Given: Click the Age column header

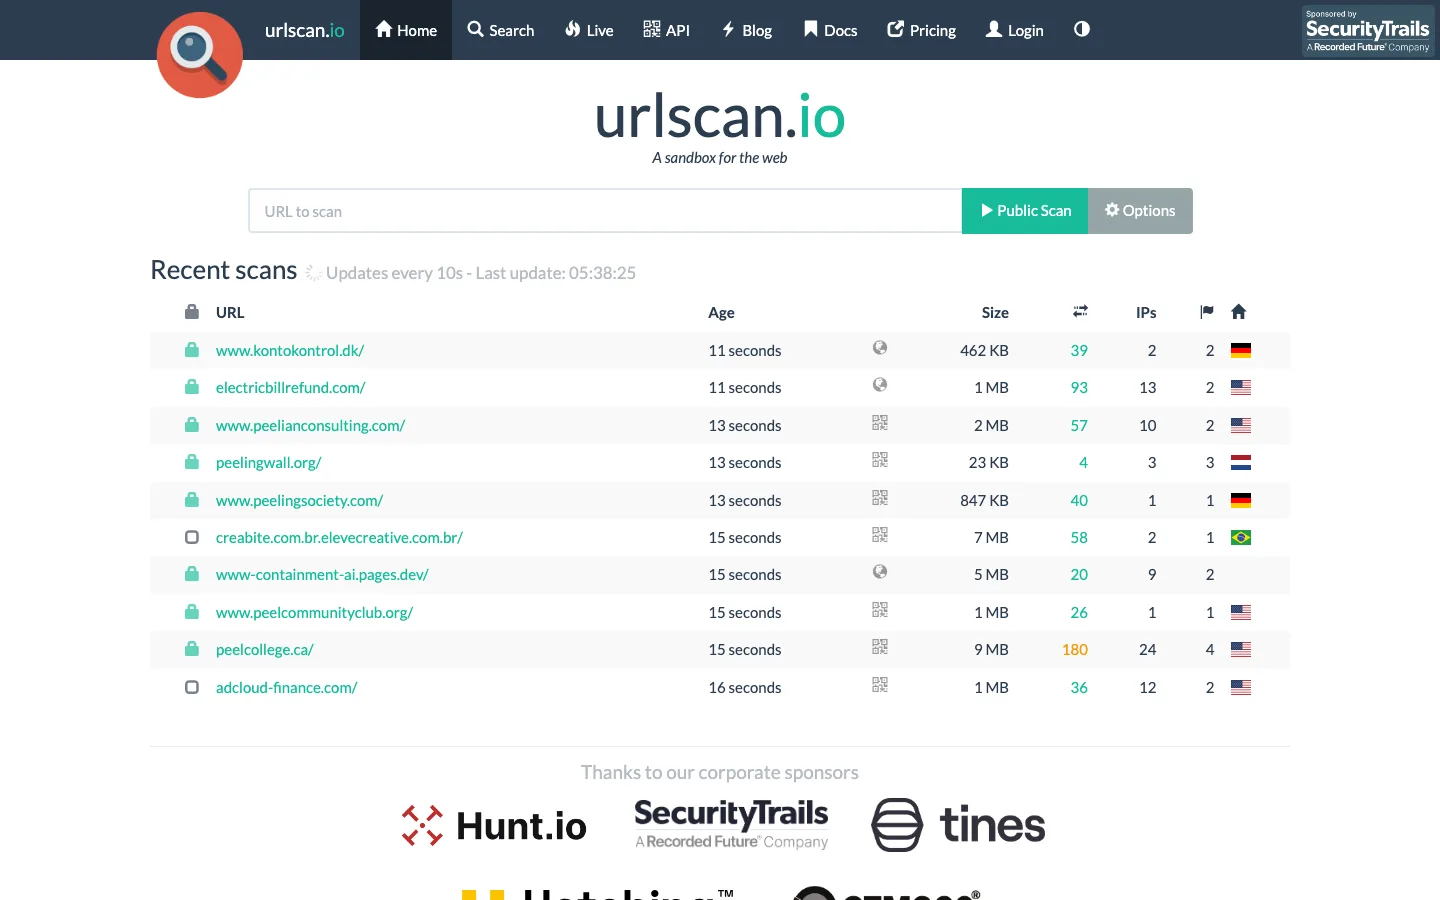Looking at the screenshot, I should [x=721, y=313].
